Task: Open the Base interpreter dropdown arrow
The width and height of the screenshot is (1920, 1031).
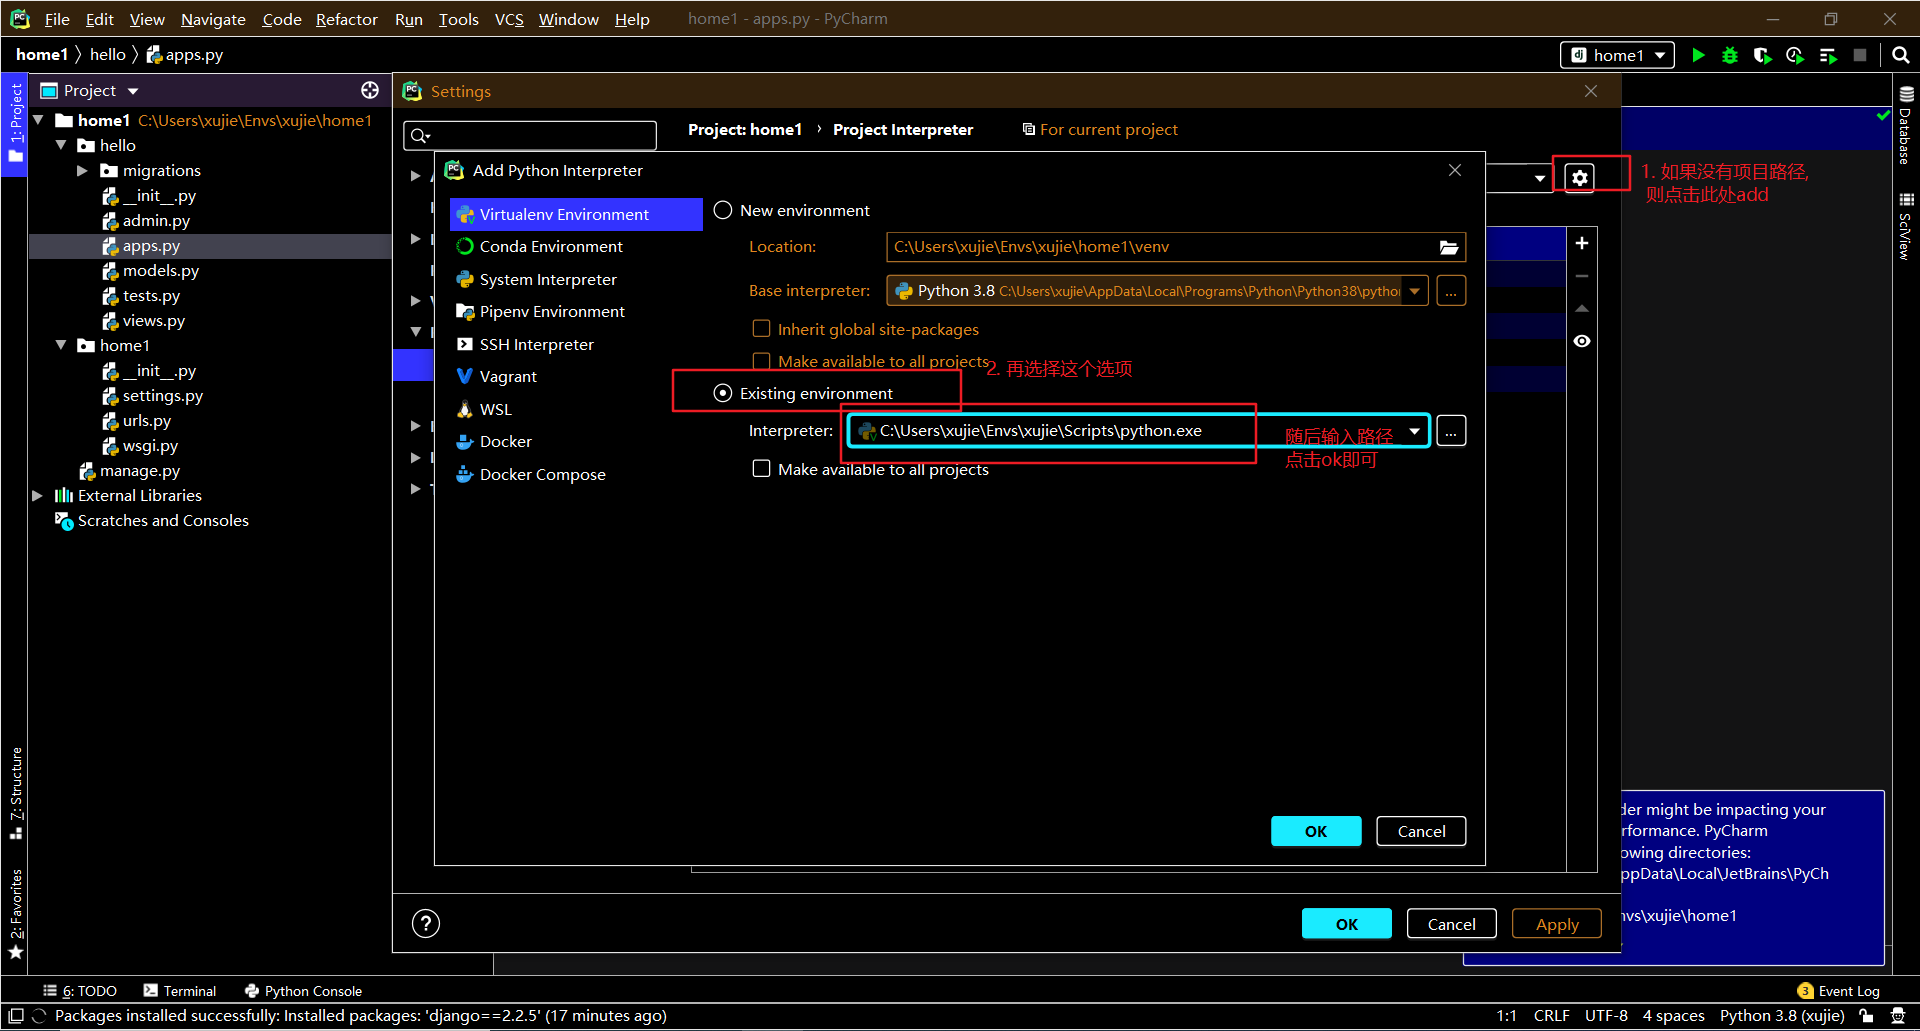Action: coord(1415,291)
